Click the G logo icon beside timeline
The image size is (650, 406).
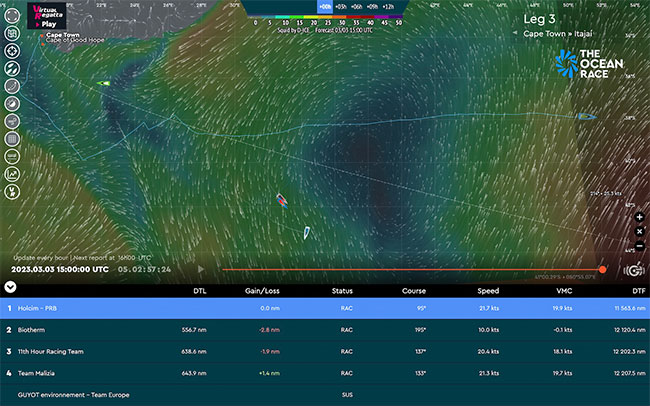pyautogui.click(x=633, y=270)
